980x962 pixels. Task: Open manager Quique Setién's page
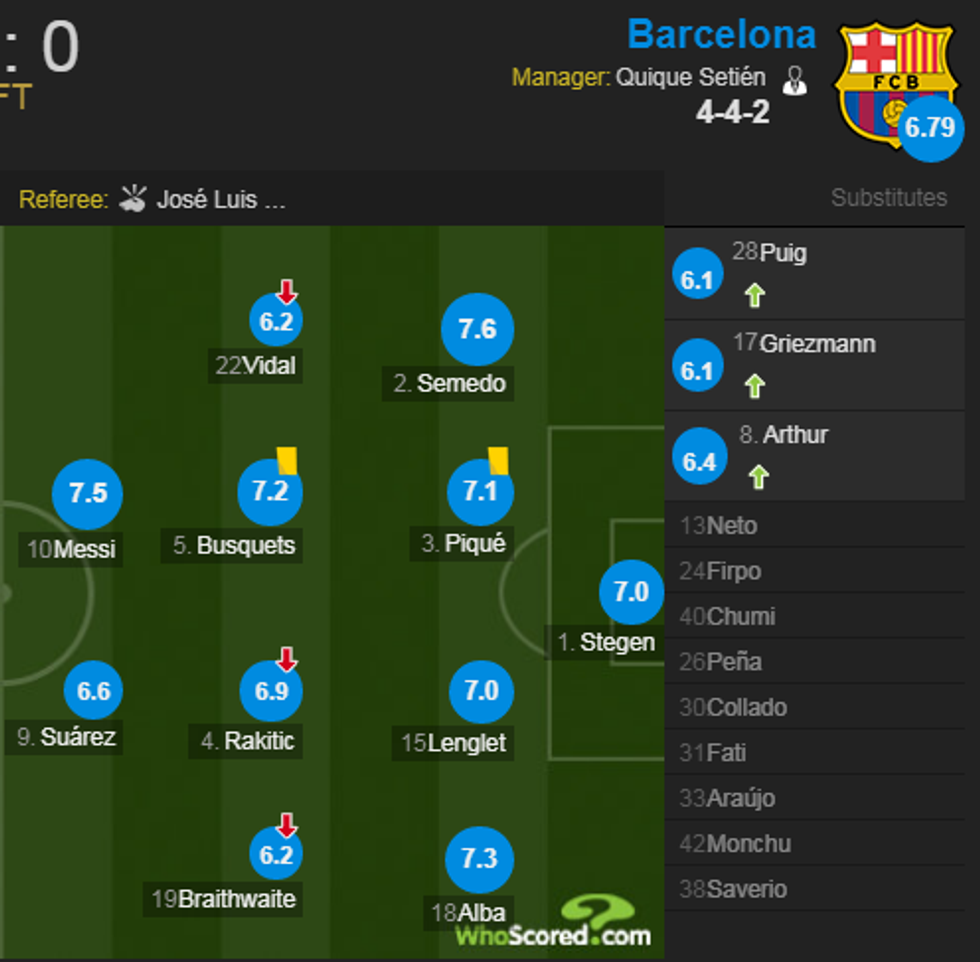coord(690,78)
